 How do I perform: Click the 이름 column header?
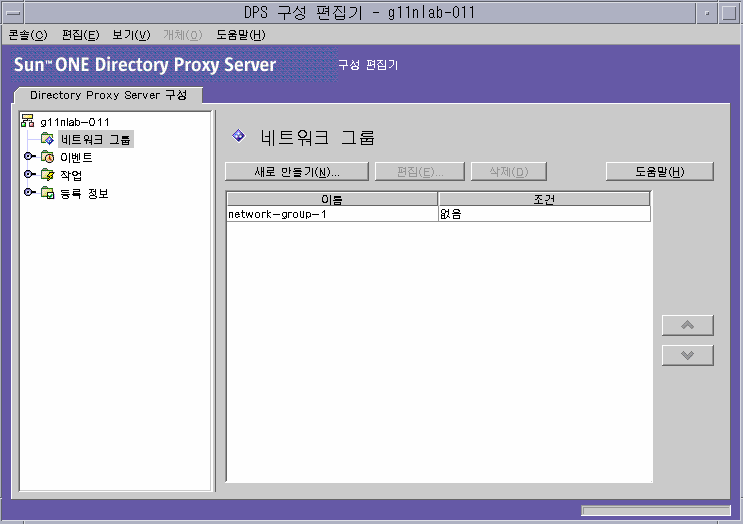pyautogui.click(x=332, y=199)
